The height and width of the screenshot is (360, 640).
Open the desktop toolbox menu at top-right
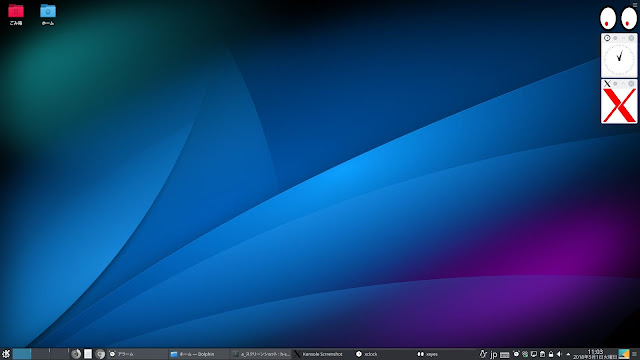[635, 4]
